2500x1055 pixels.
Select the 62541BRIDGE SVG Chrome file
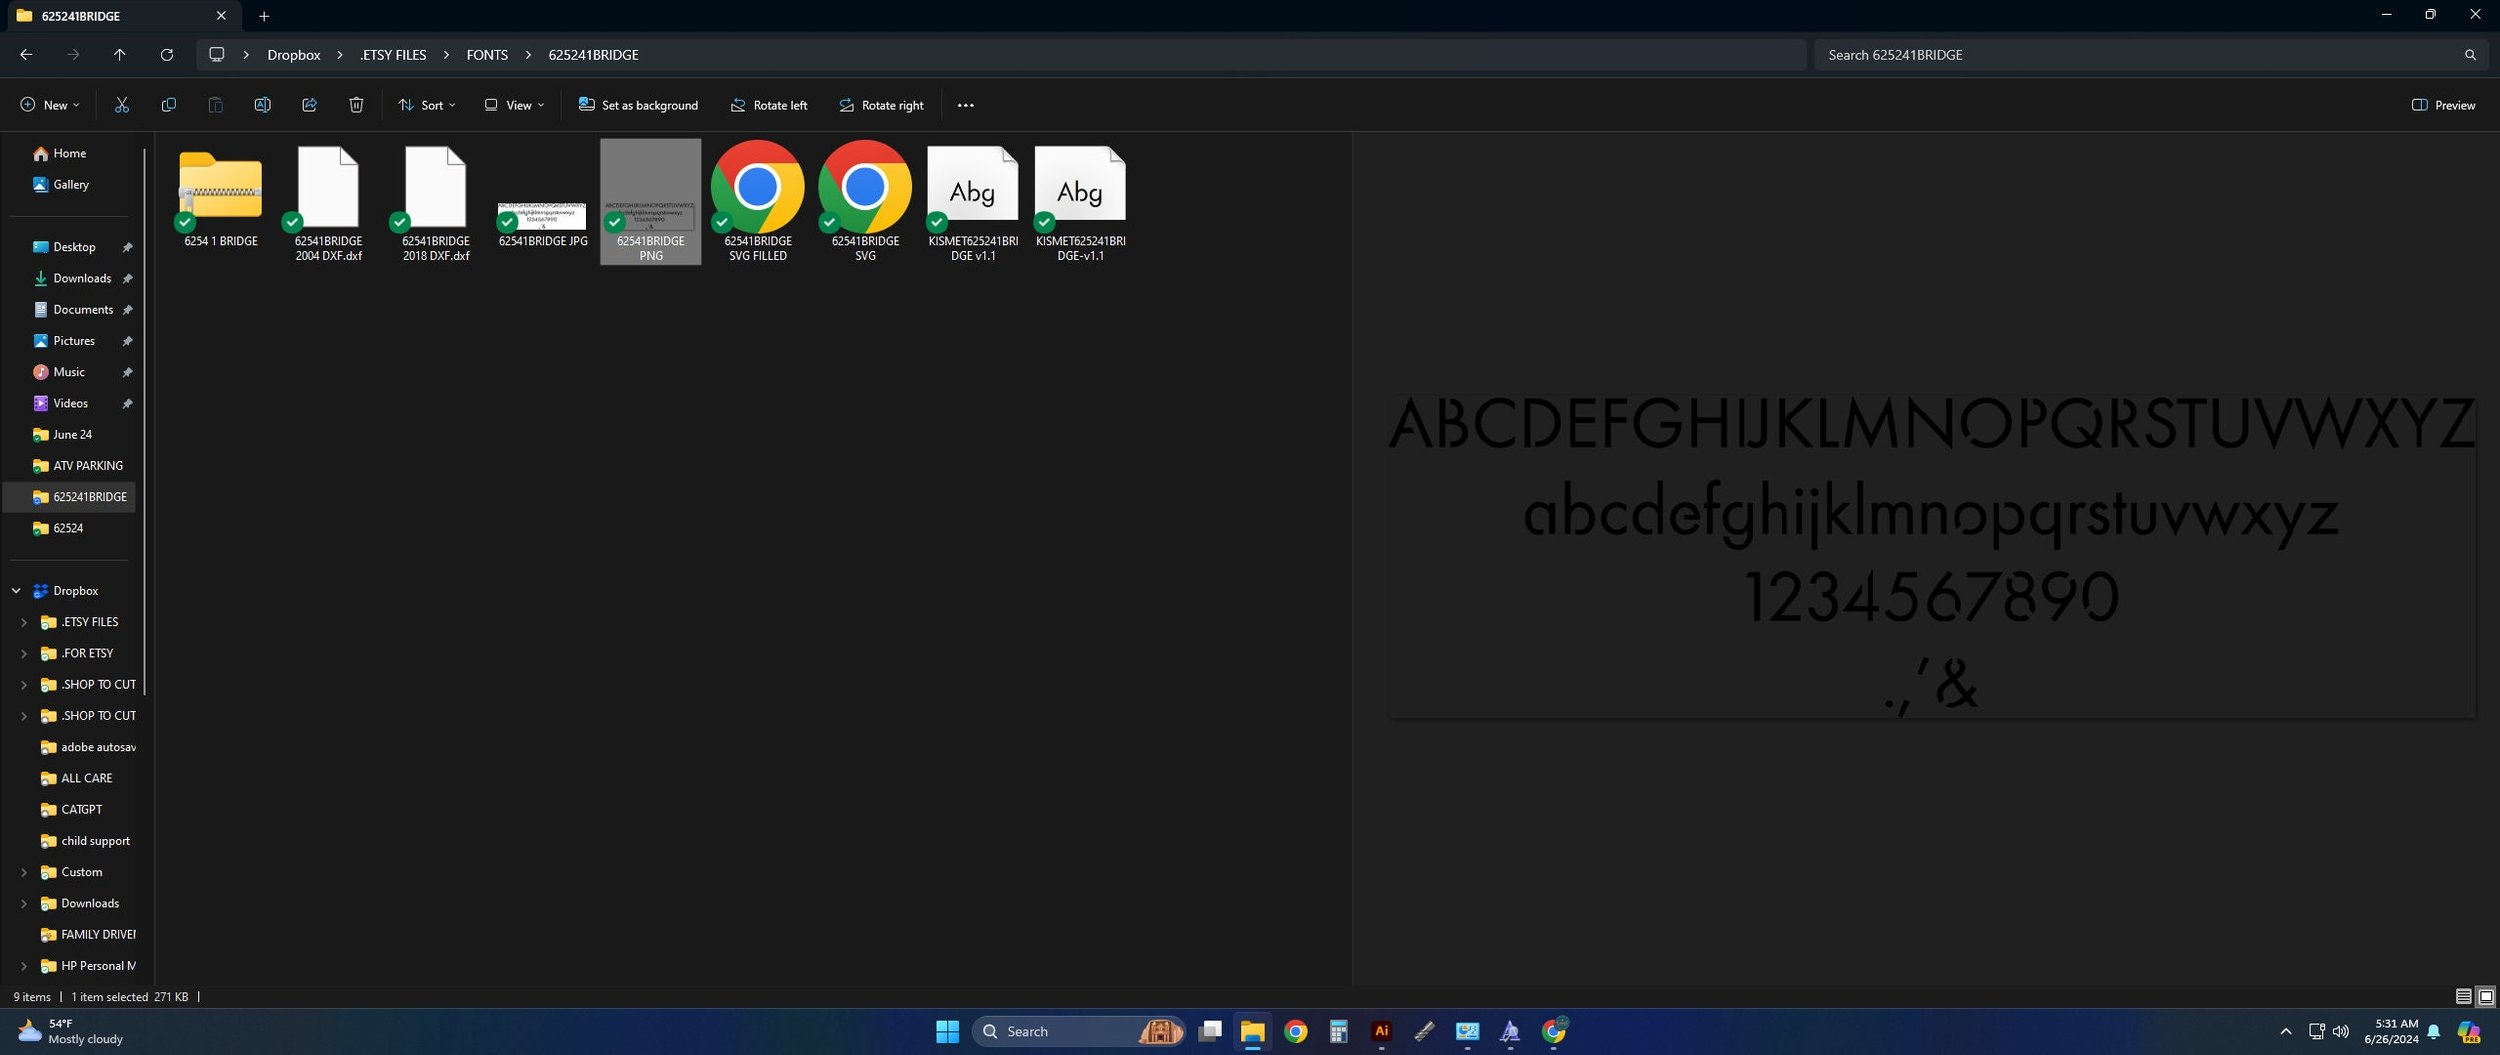coord(865,202)
